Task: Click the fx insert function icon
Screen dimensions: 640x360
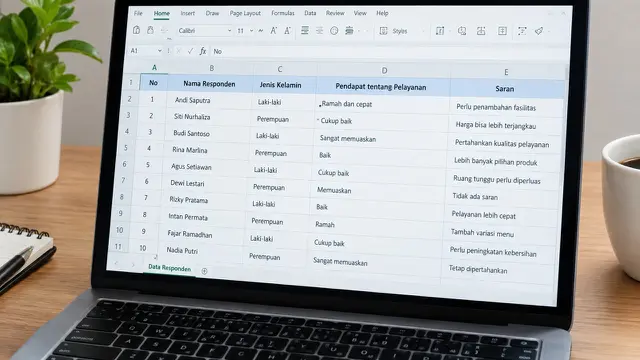Action: pyautogui.click(x=203, y=51)
